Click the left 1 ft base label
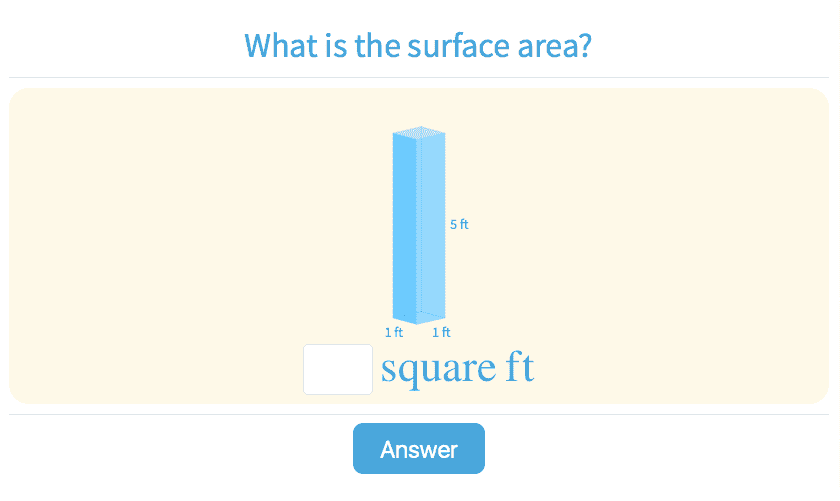 point(394,332)
